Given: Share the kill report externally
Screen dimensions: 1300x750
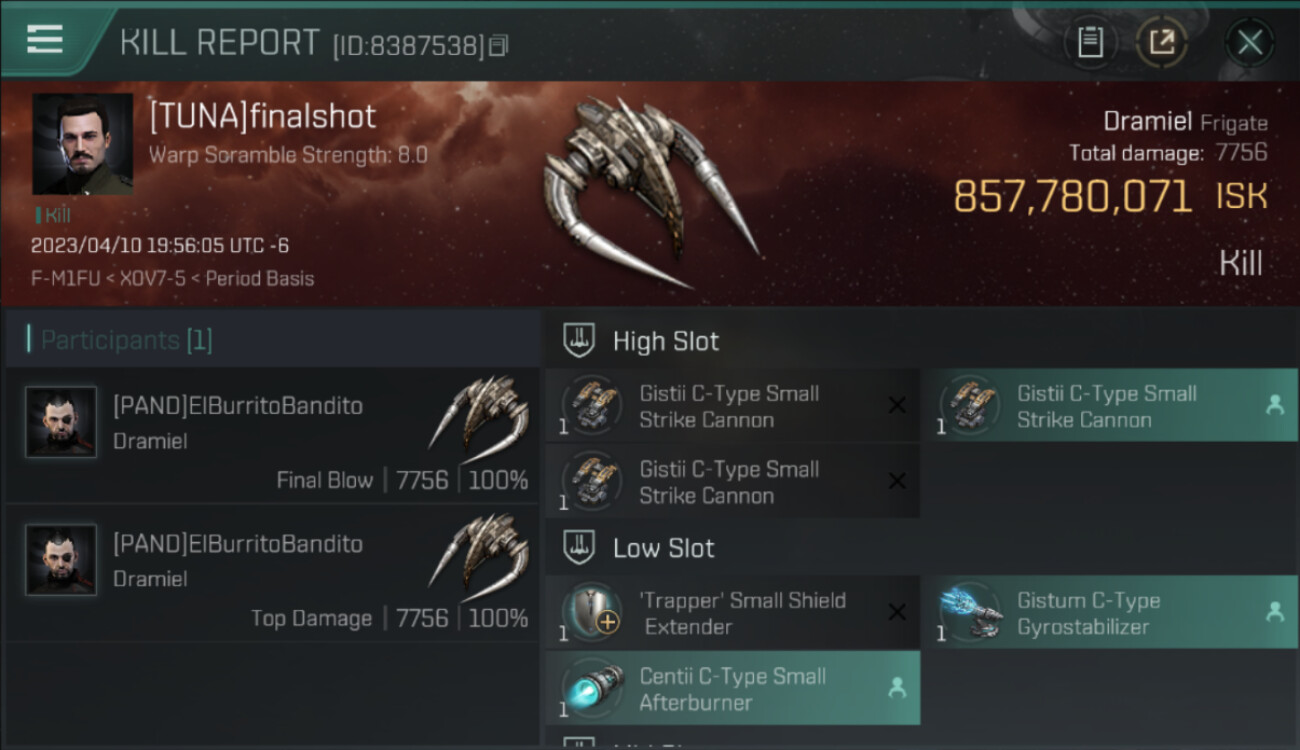Looking at the screenshot, I should pyautogui.click(x=1161, y=42).
